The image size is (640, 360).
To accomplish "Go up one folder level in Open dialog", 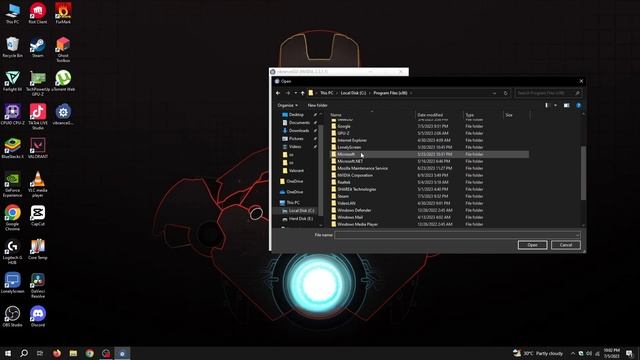I will tap(302, 93).
